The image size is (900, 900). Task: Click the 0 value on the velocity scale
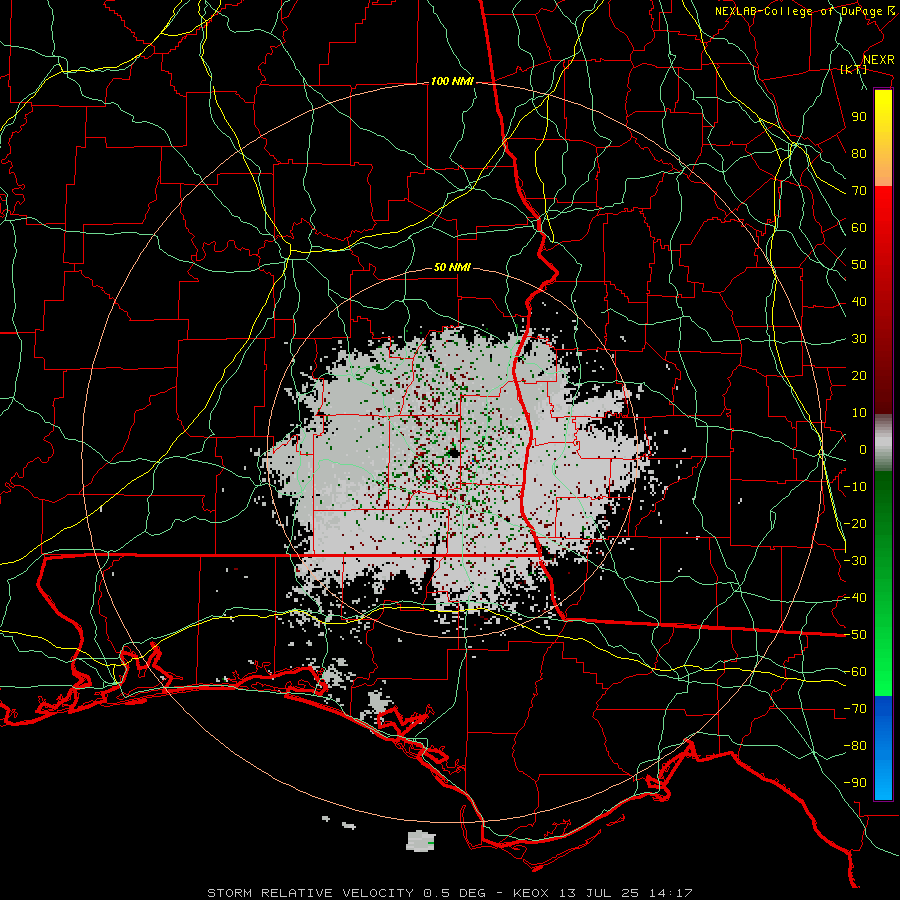[x=863, y=450]
